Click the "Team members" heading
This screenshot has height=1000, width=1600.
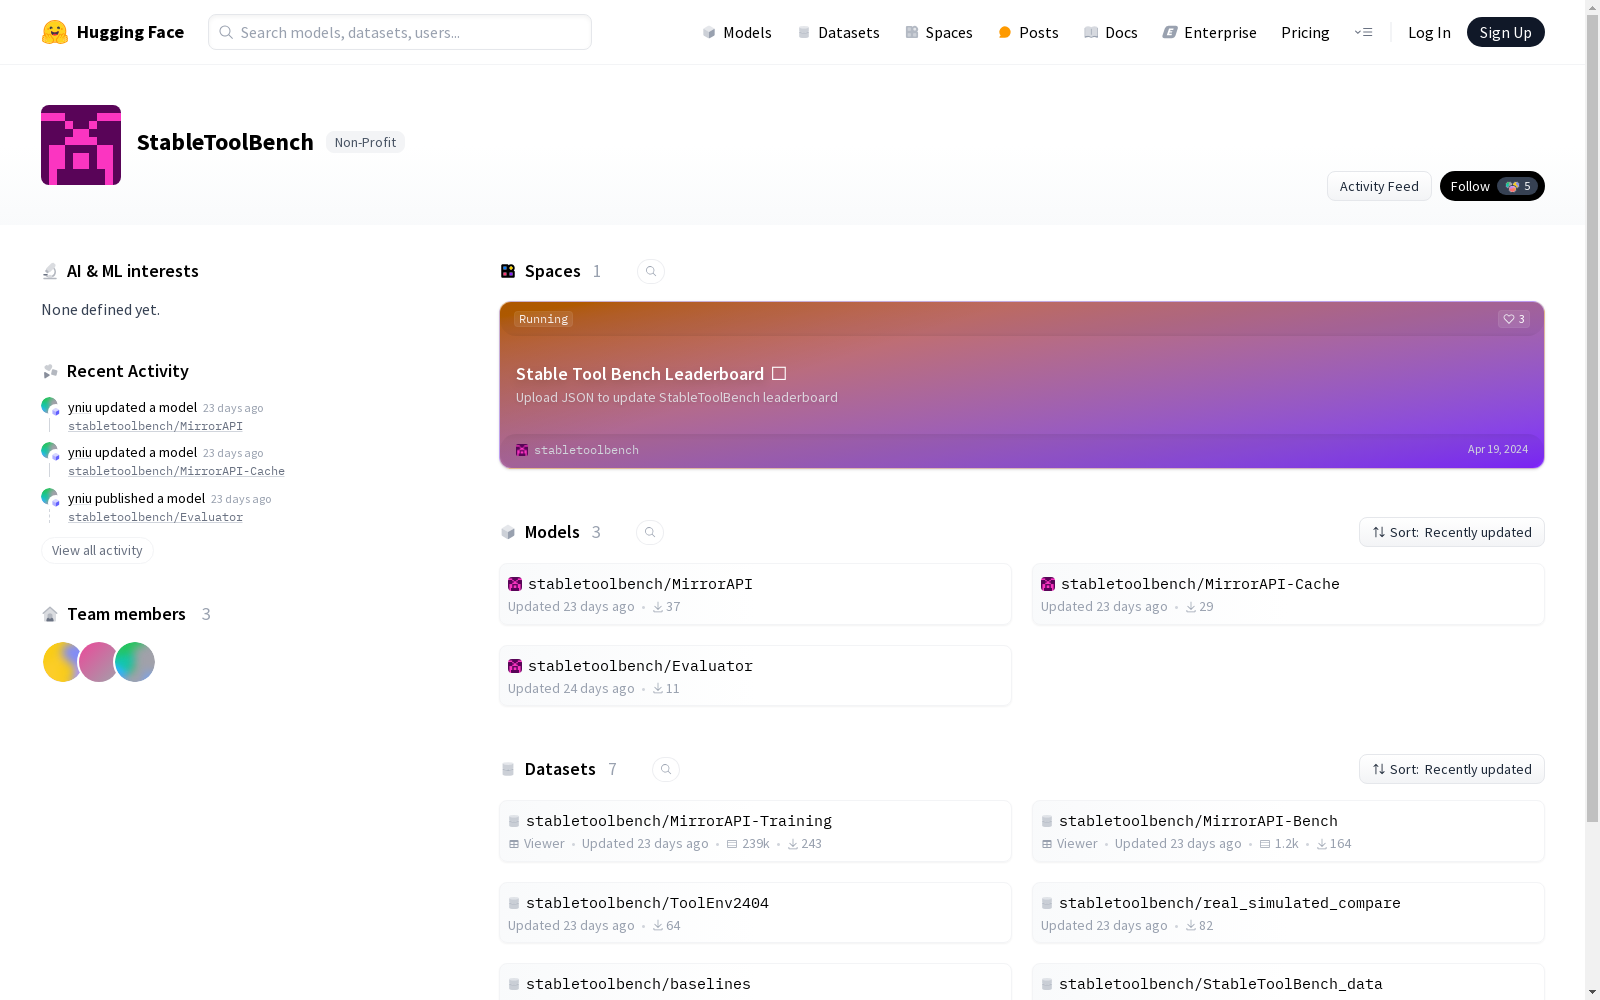click(126, 614)
